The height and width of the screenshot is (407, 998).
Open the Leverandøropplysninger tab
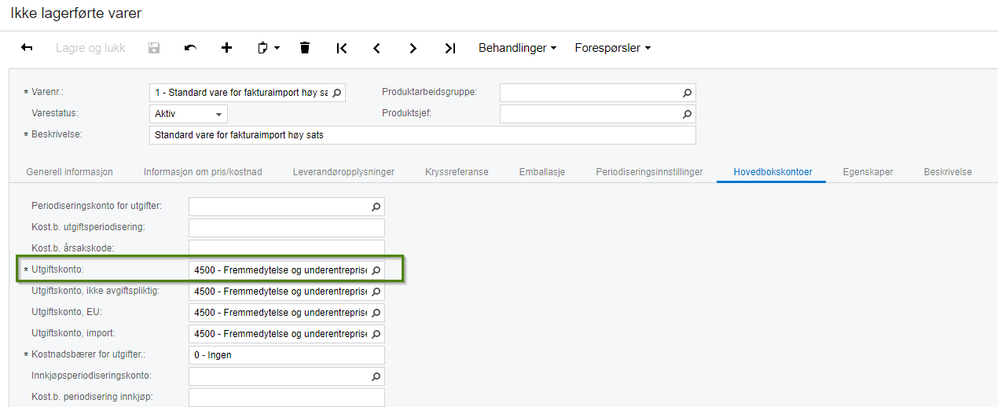(x=344, y=172)
